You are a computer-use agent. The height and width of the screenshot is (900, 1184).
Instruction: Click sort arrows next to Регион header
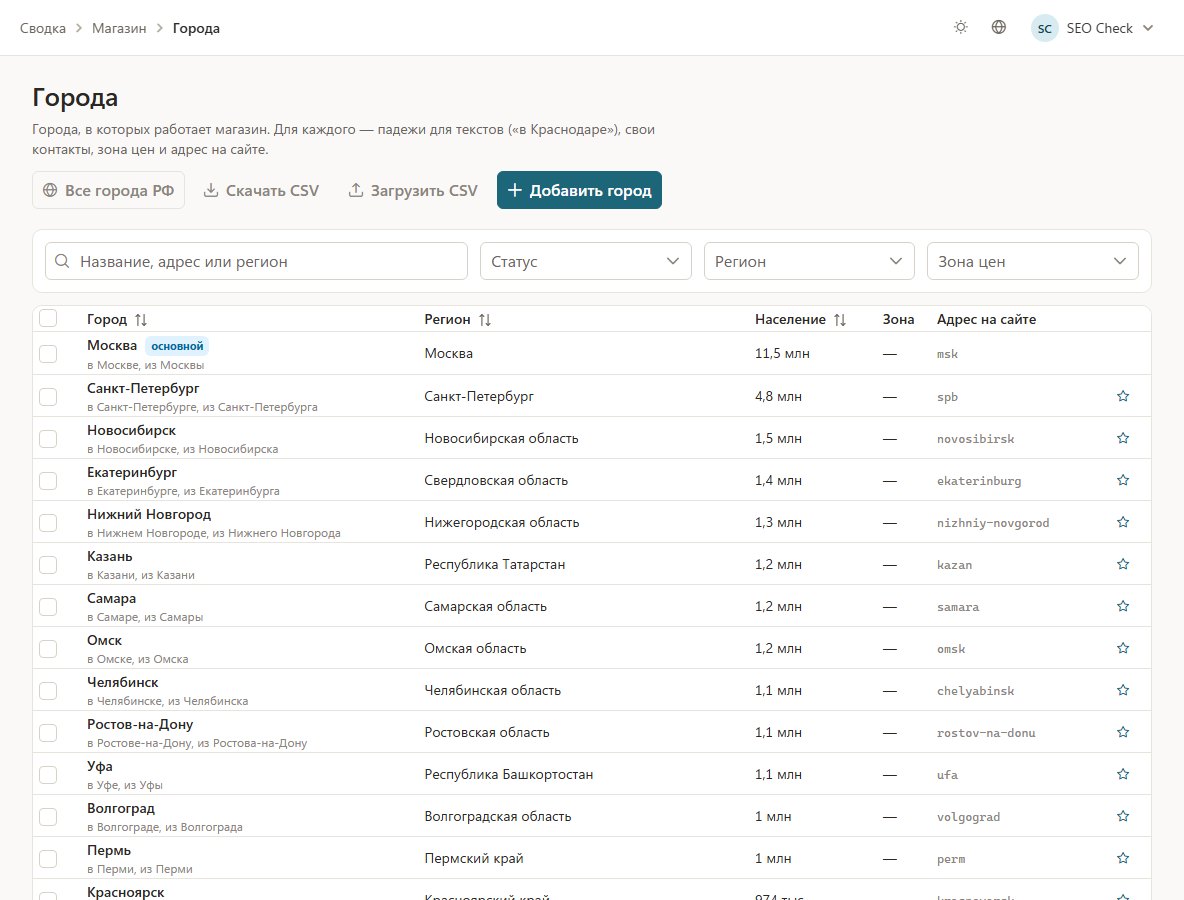pos(485,320)
